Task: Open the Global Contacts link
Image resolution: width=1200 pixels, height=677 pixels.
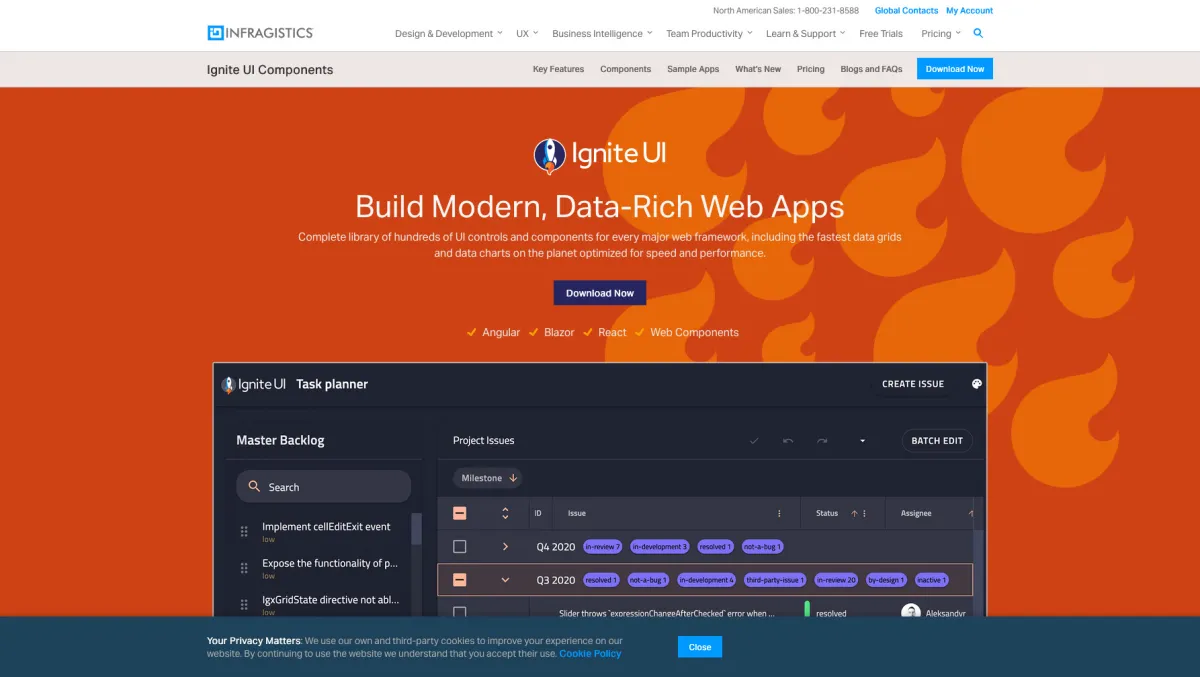Action: (x=906, y=11)
